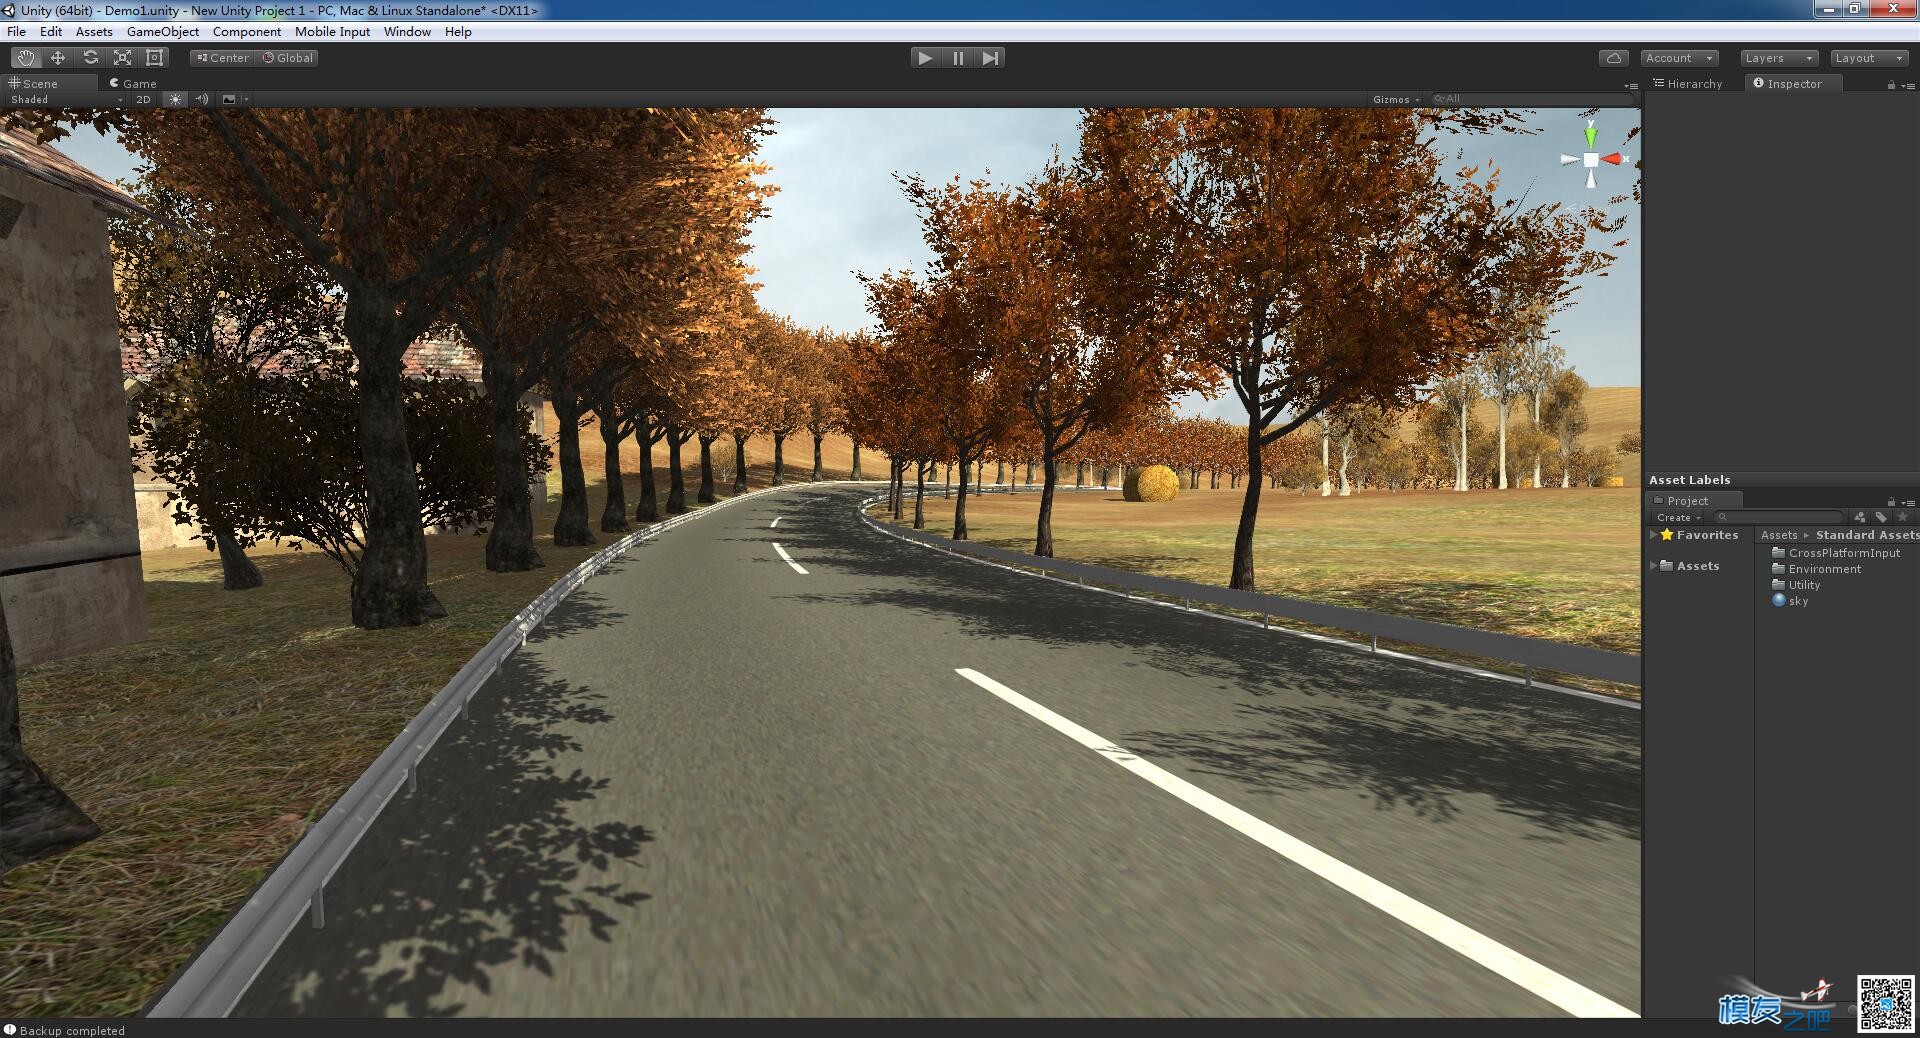Image resolution: width=1920 pixels, height=1038 pixels.
Task: Select the Rotate tool
Action: pos(90,58)
